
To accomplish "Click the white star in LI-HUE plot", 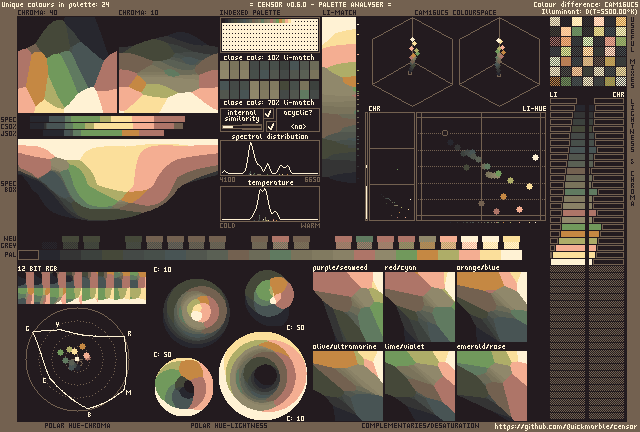I will 536,158.
